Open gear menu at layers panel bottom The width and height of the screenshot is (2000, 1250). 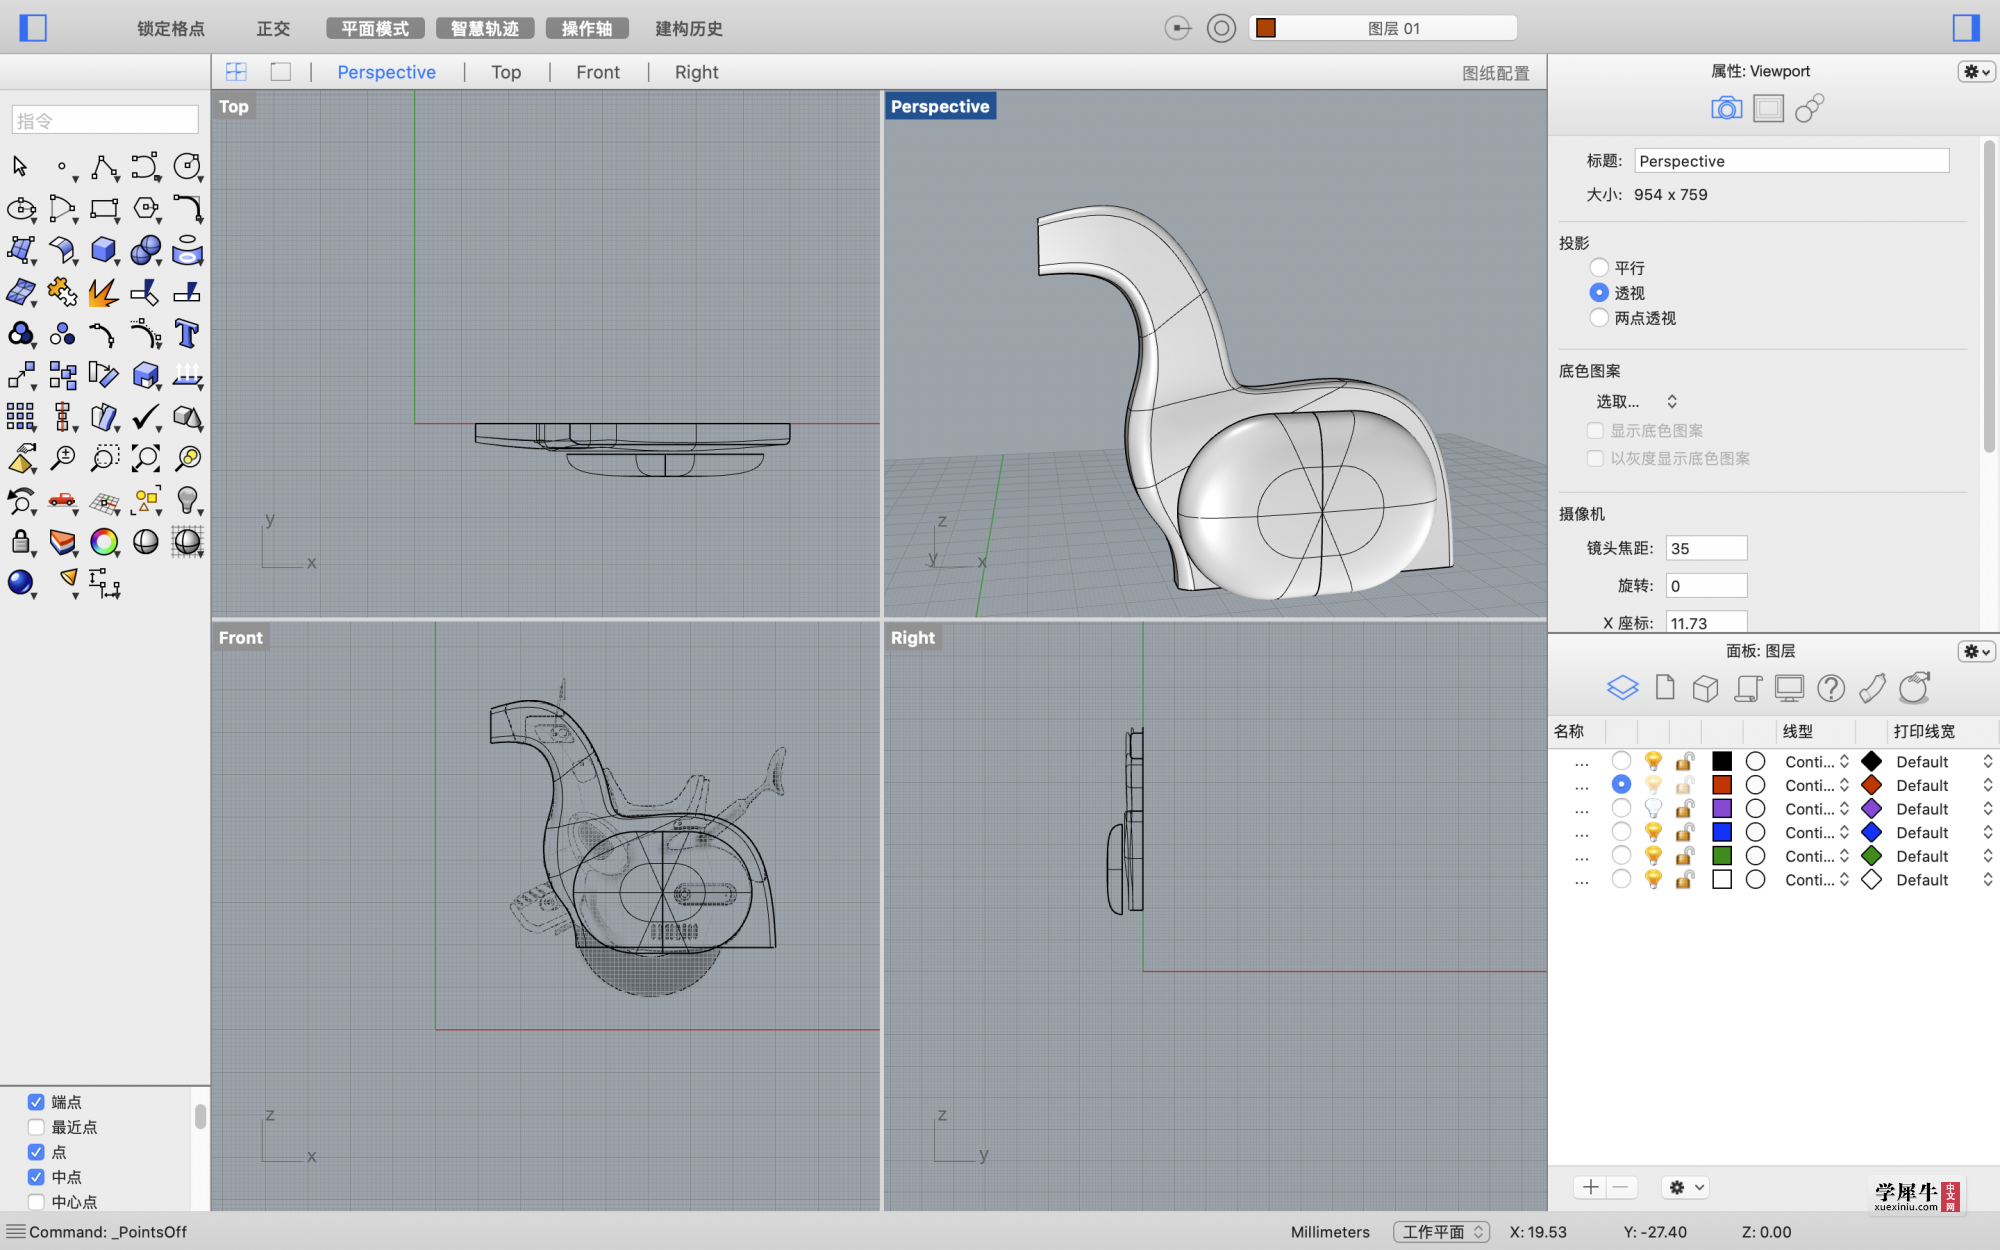tap(1684, 1187)
